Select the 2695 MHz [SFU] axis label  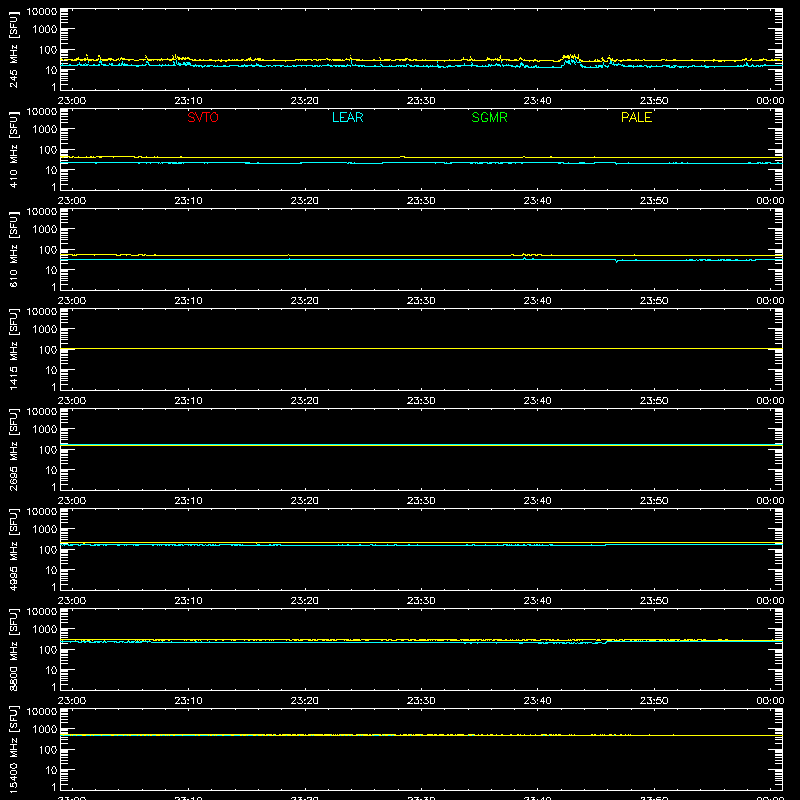pos(14,449)
